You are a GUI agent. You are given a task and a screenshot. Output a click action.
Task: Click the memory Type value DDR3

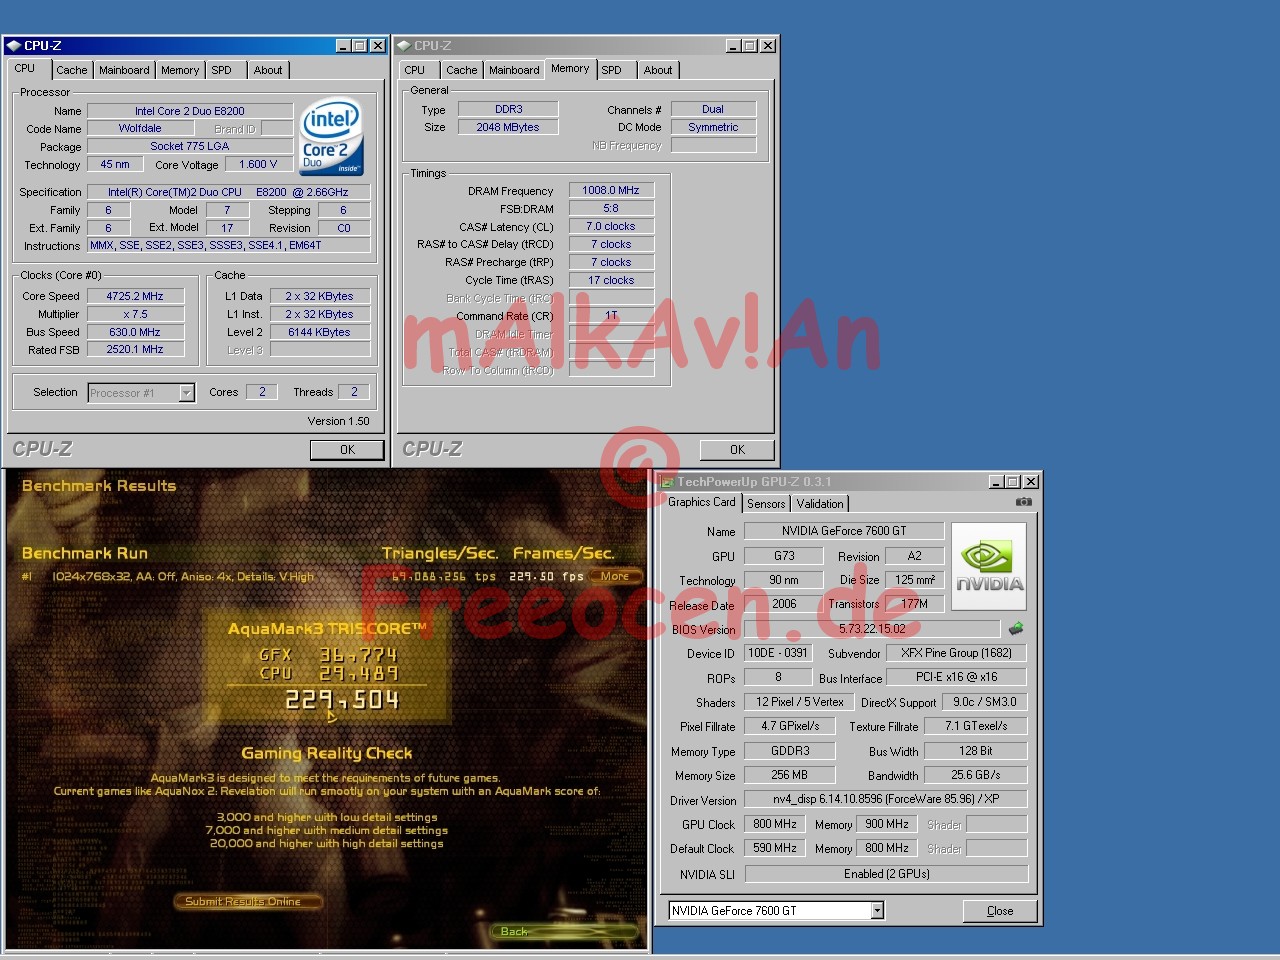click(x=508, y=110)
